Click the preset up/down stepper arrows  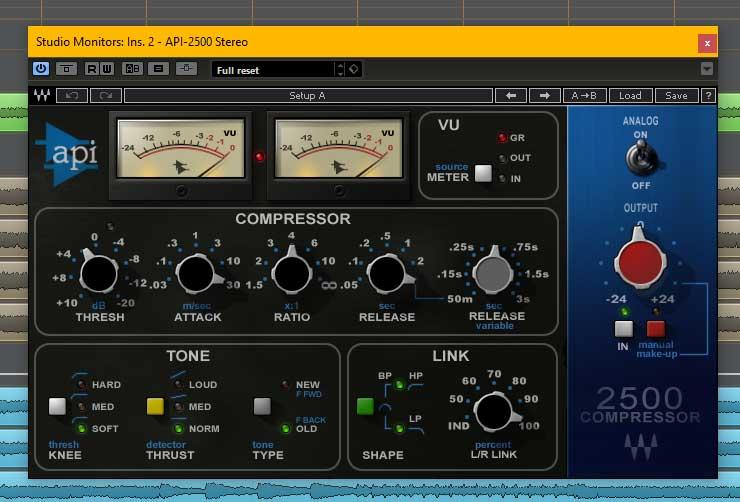point(341,70)
